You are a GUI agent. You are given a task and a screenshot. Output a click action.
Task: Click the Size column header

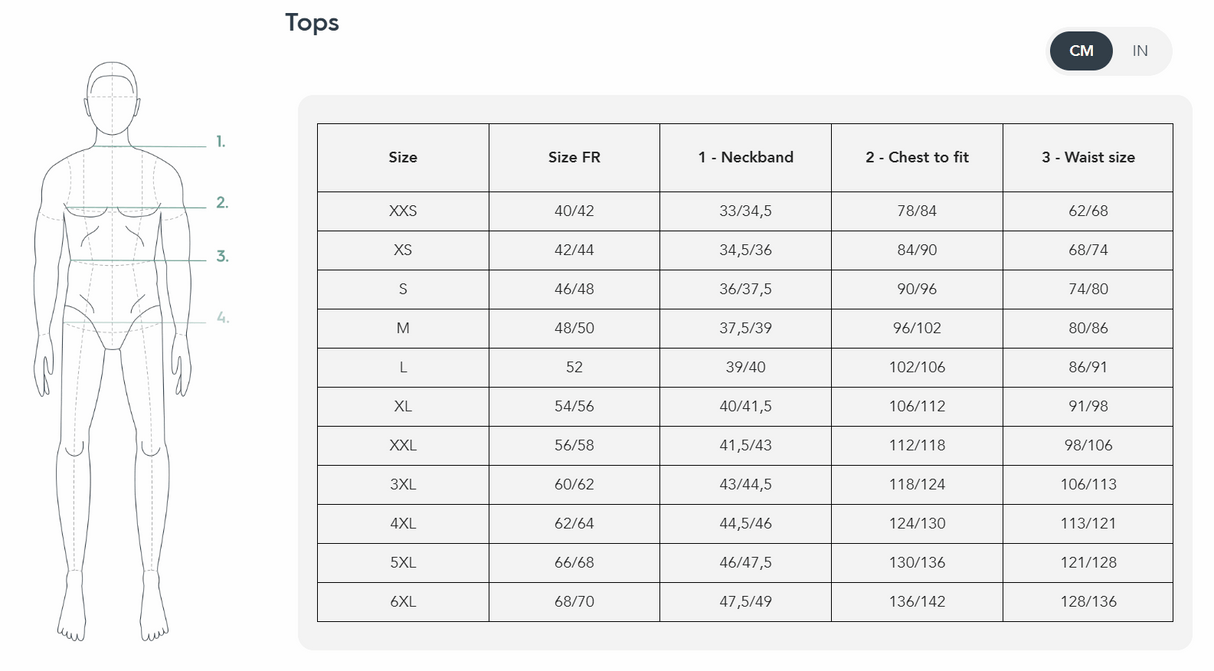(403, 157)
